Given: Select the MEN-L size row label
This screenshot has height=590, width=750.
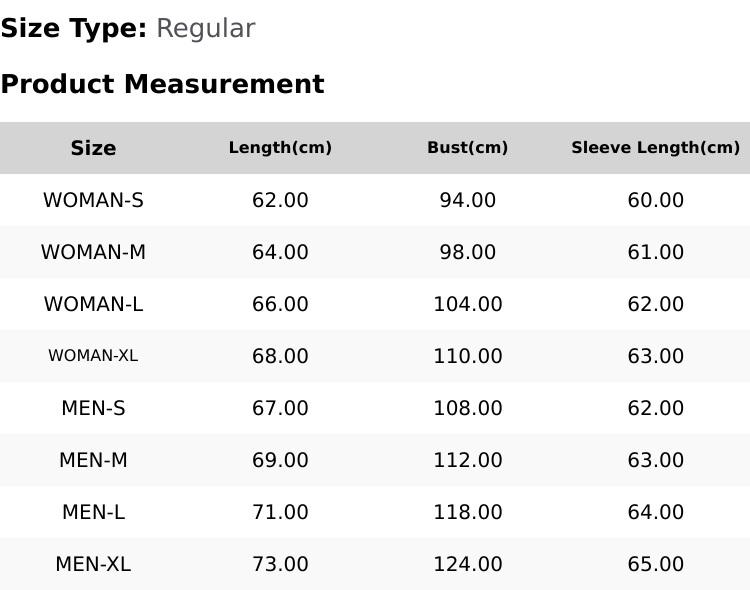Looking at the screenshot, I should (x=93, y=512).
